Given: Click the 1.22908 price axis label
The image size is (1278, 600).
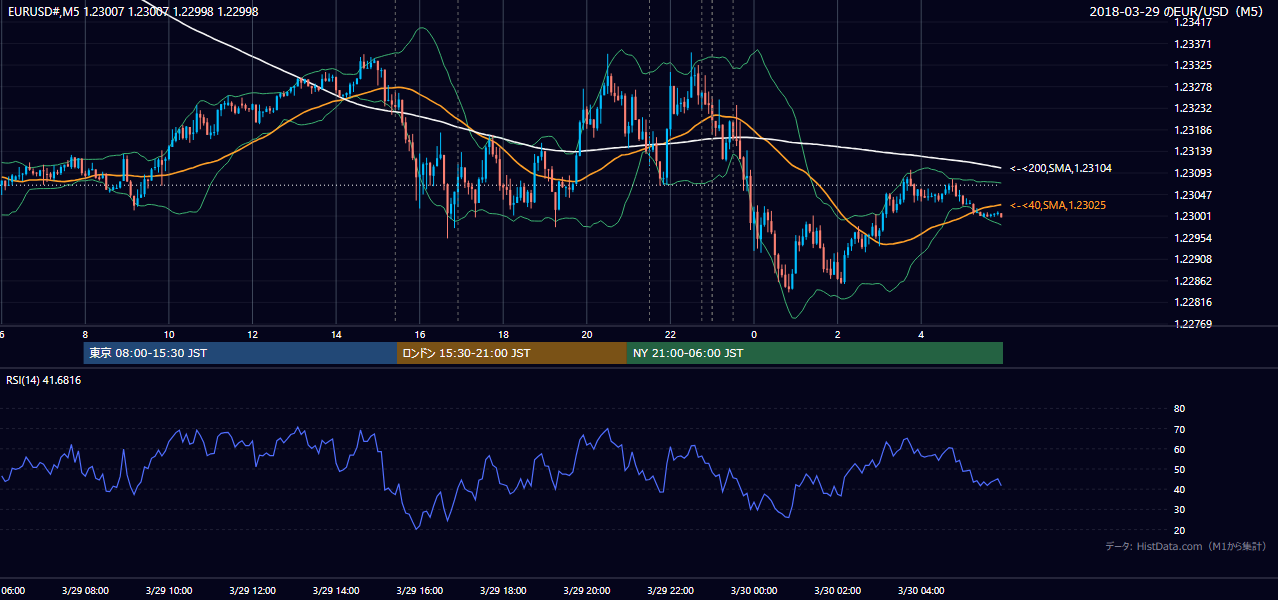Looking at the screenshot, I should click(x=1192, y=259).
